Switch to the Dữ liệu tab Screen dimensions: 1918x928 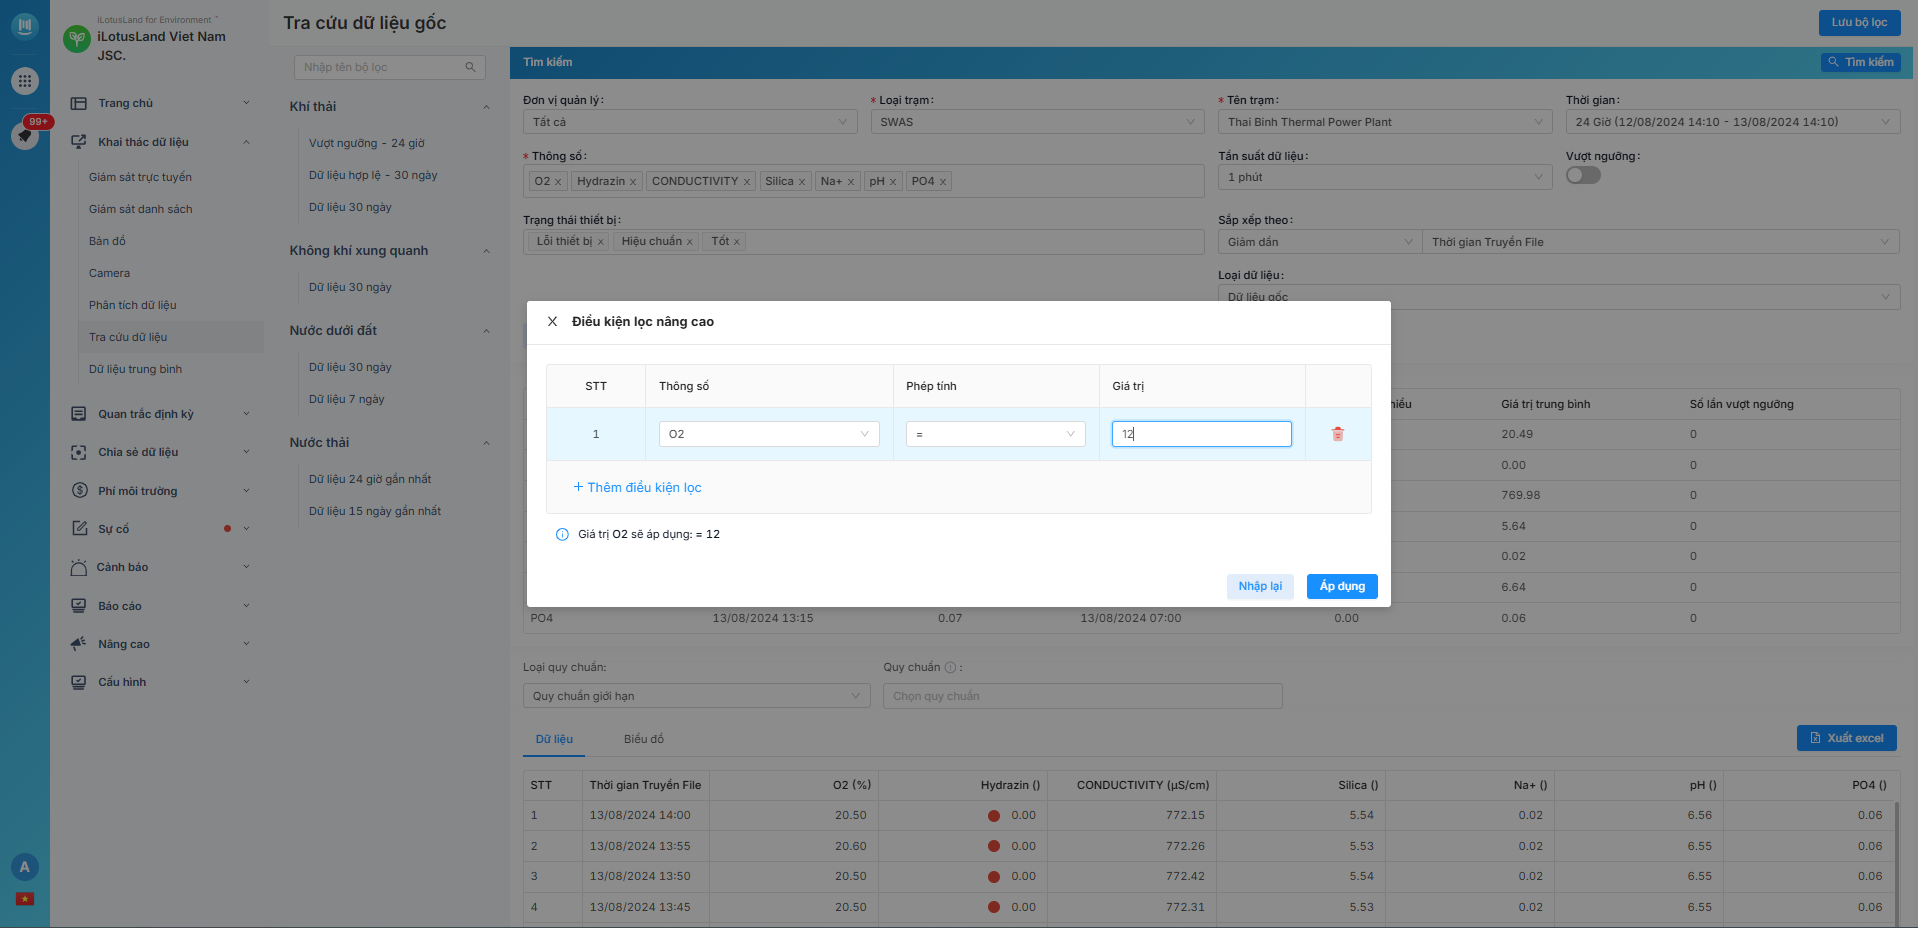click(554, 739)
